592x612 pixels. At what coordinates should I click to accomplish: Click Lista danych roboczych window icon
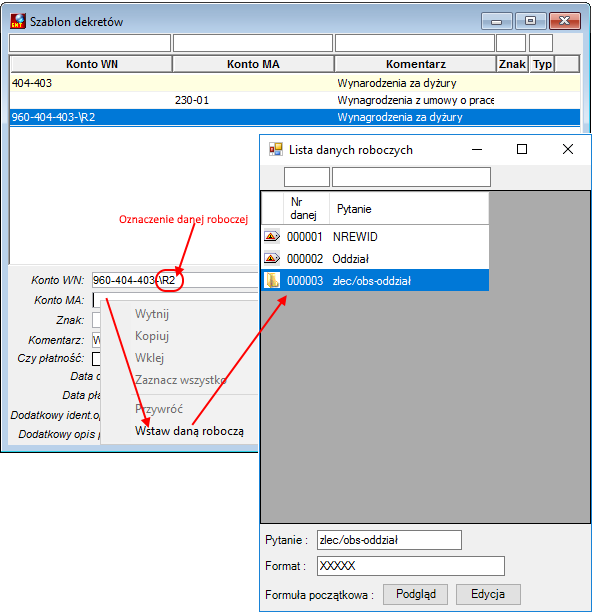pyautogui.click(x=276, y=149)
